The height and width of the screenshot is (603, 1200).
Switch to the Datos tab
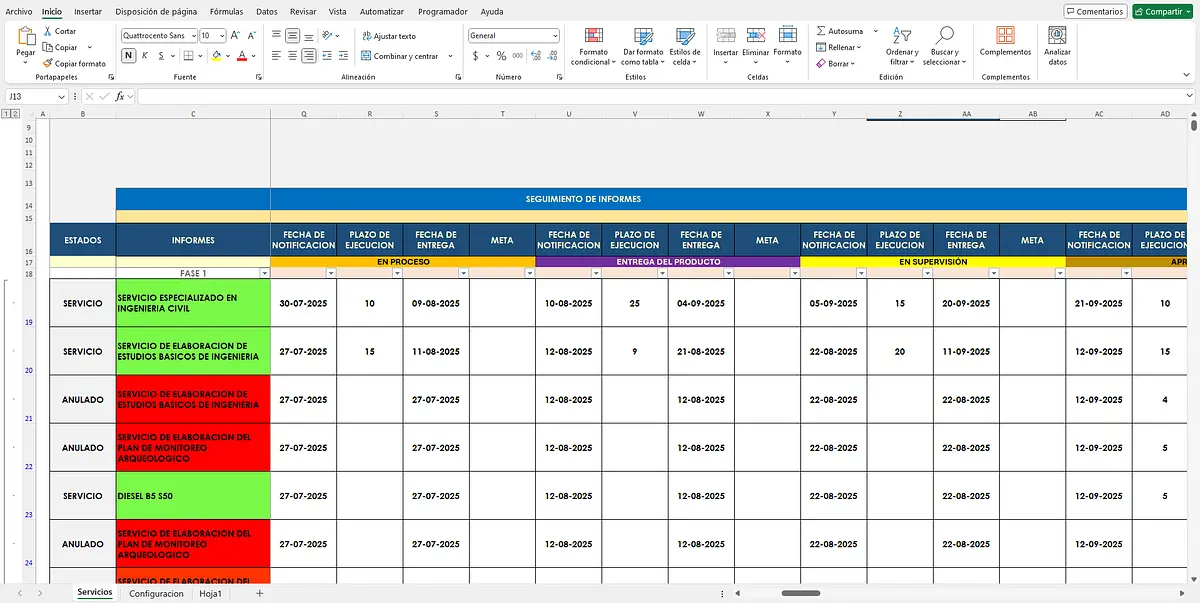click(267, 11)
